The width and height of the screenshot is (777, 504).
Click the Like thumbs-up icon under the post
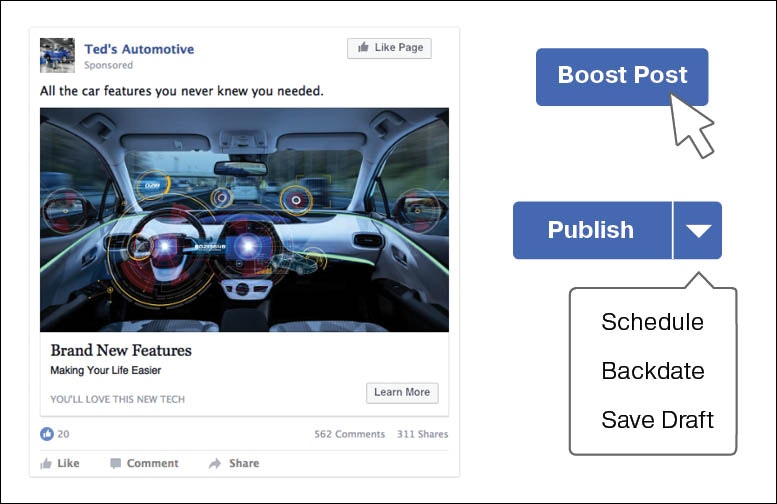pos(46,464)
